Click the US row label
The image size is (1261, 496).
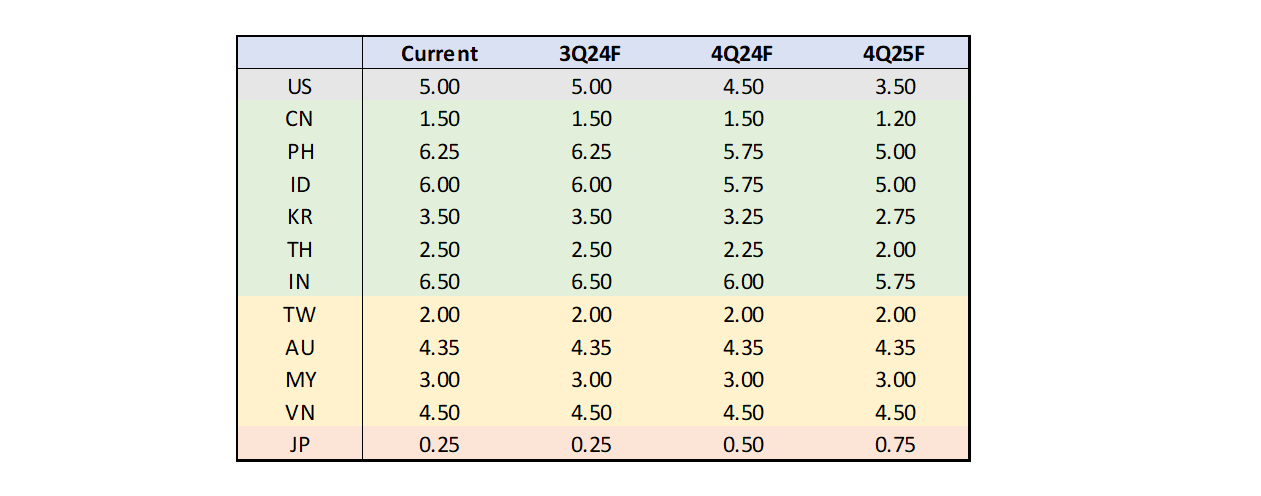pyautogui.click(x=299, y=87)
